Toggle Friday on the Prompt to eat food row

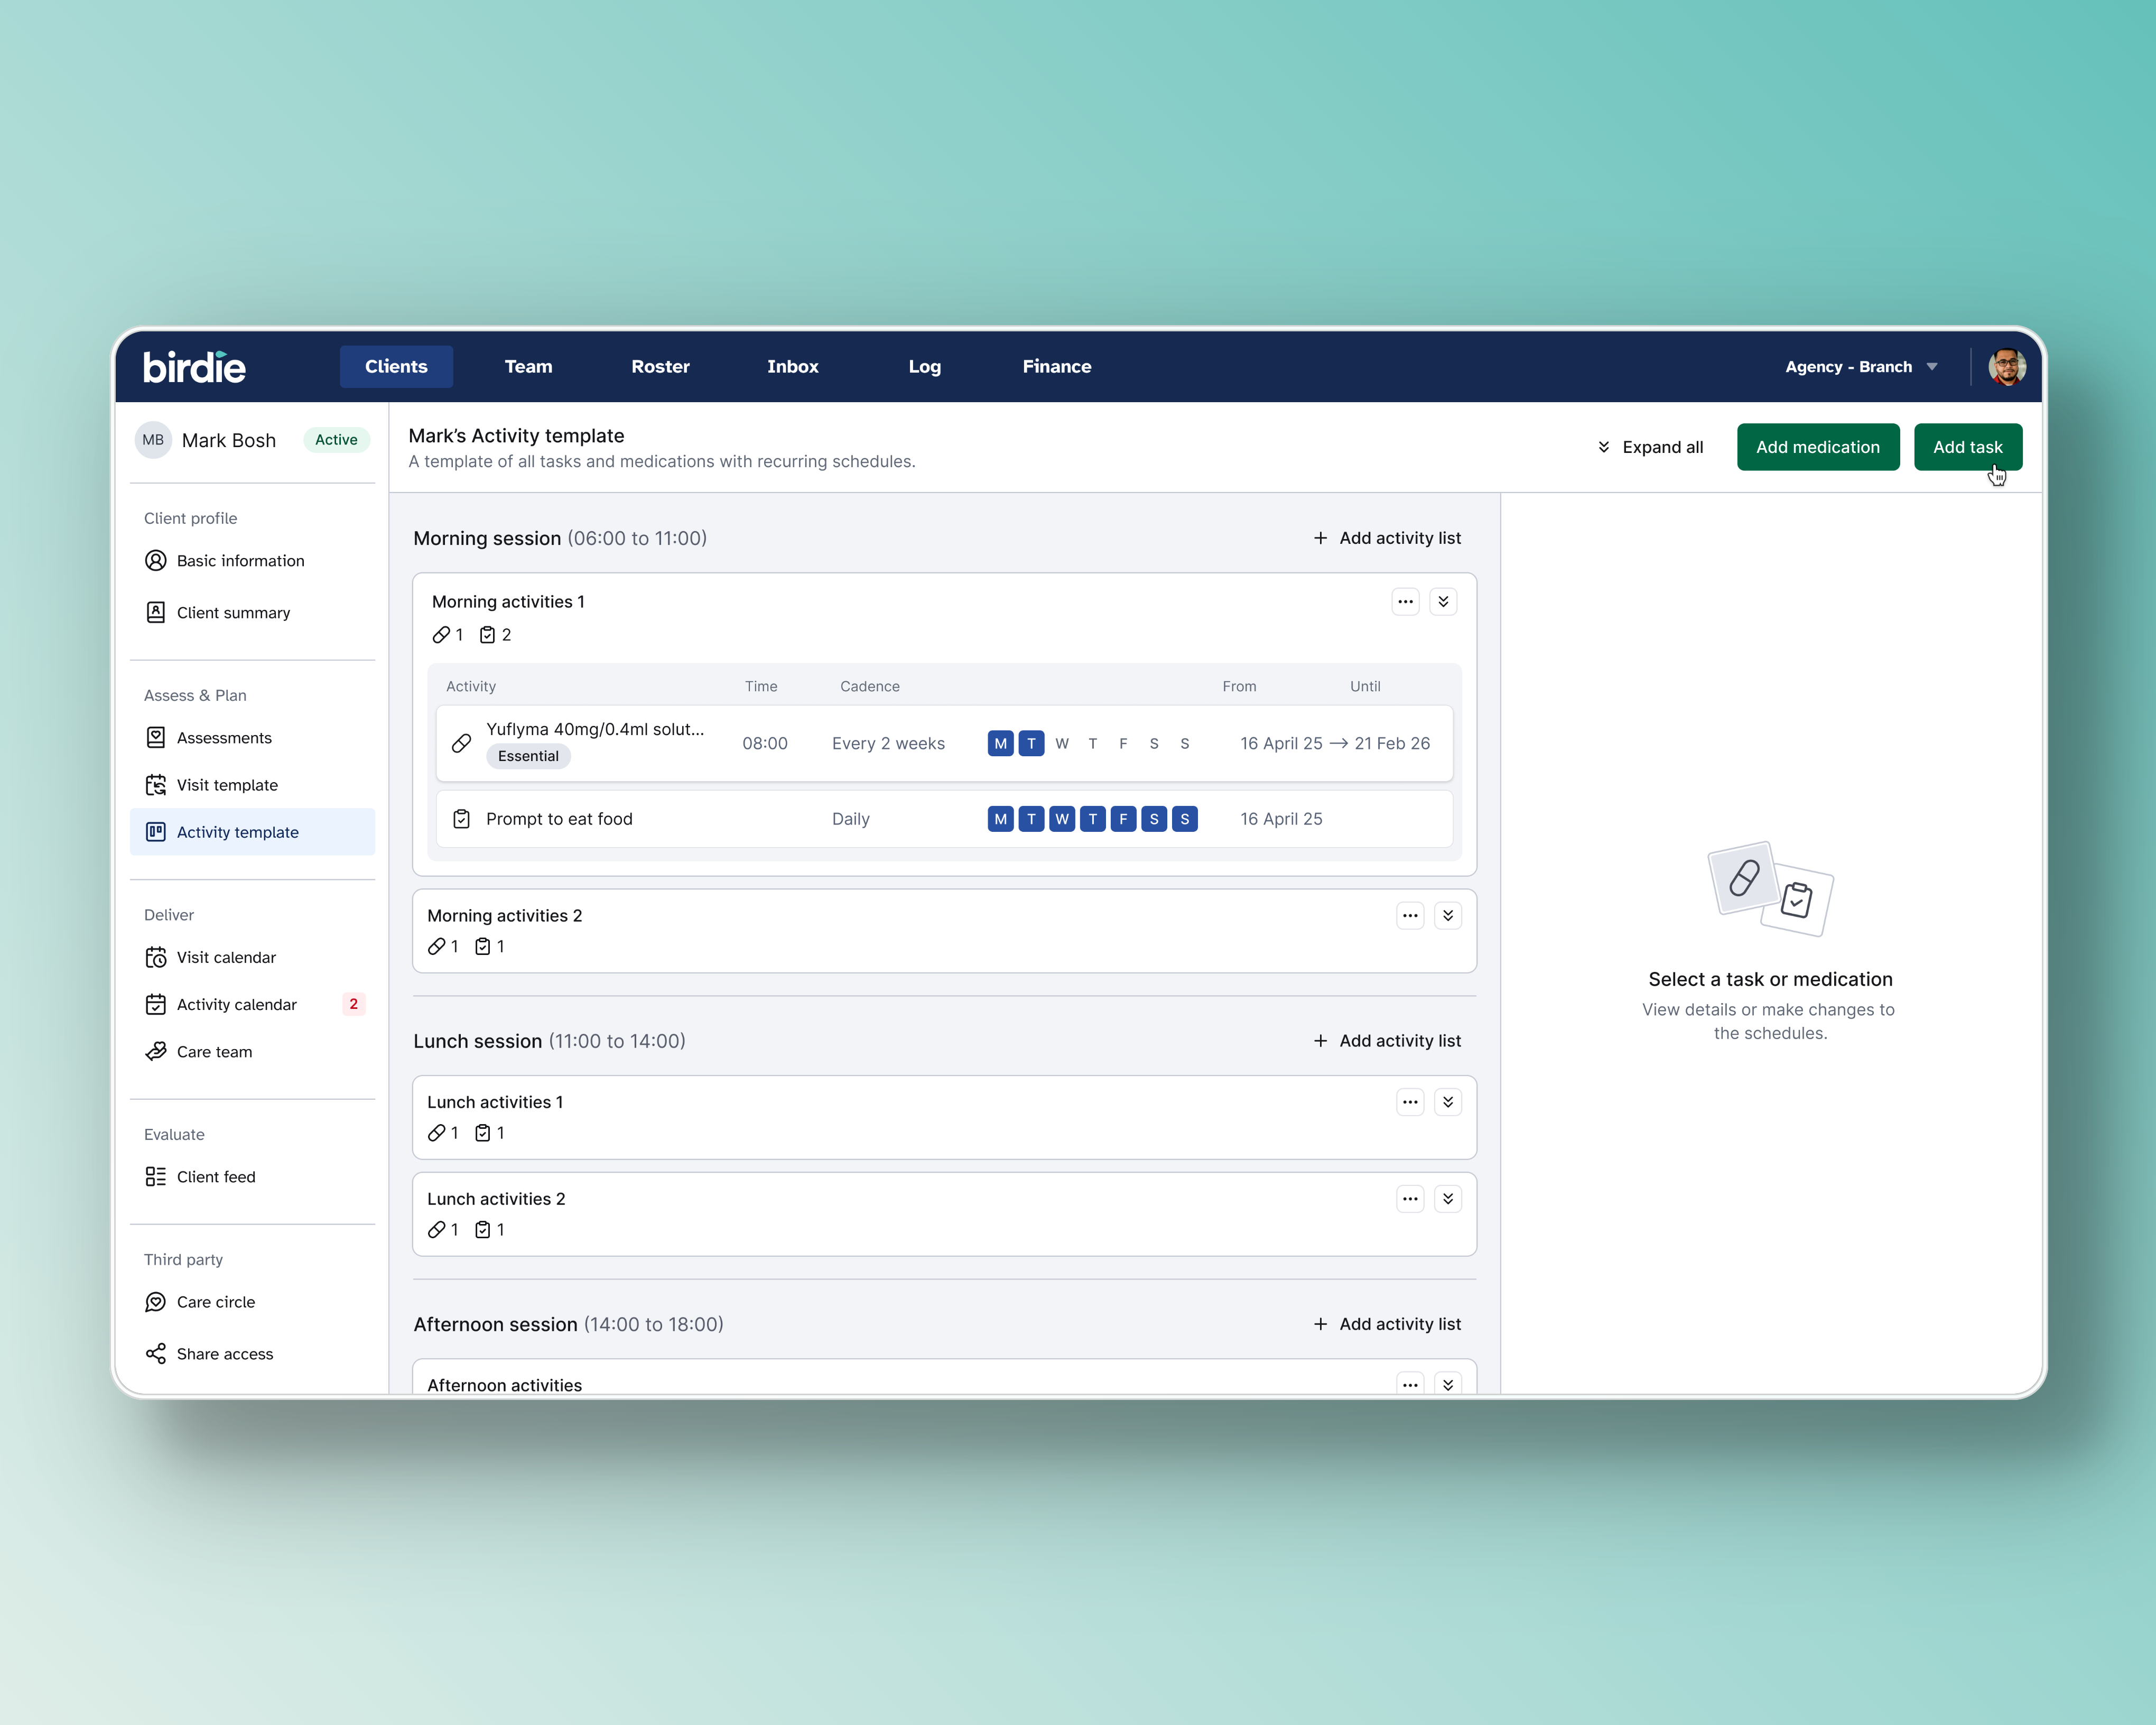[1123, 819]
